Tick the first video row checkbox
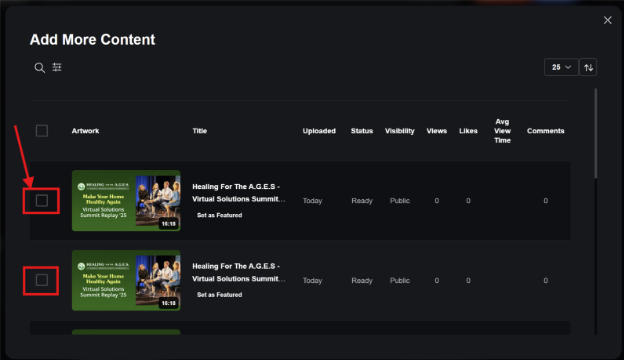 coord(42,200)
